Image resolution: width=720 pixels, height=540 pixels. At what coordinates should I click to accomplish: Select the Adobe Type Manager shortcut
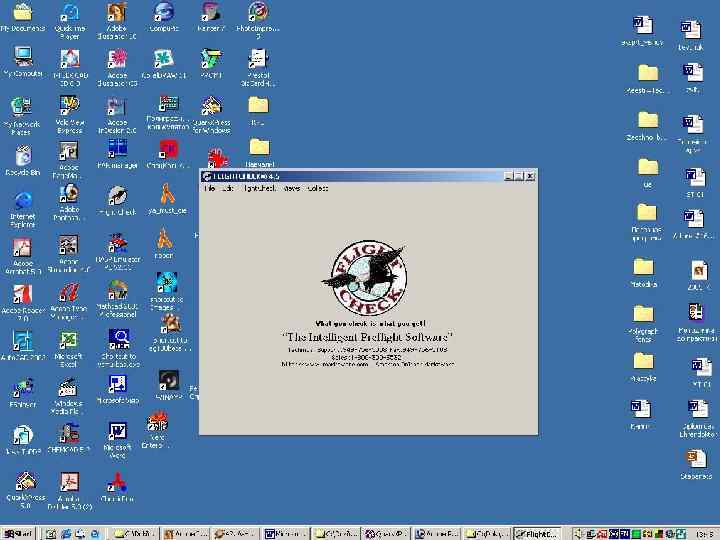(68, 301)
